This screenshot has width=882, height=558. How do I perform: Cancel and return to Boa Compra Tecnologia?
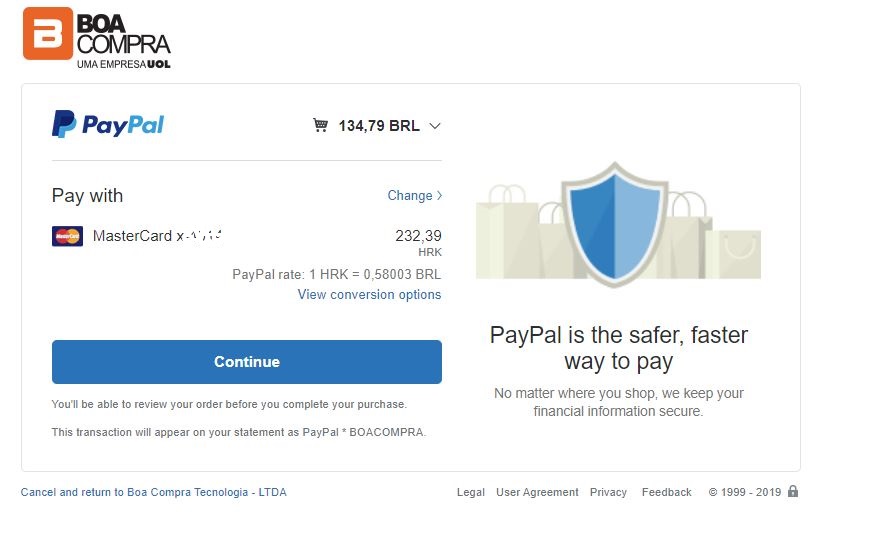point(154,492)
